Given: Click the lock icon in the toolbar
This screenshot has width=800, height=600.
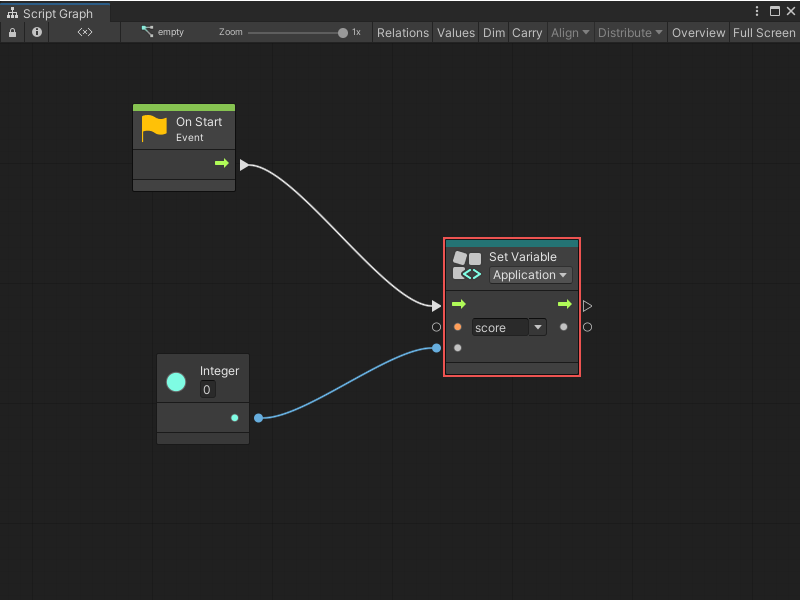Looking at the screenshot, I should 12,32.
